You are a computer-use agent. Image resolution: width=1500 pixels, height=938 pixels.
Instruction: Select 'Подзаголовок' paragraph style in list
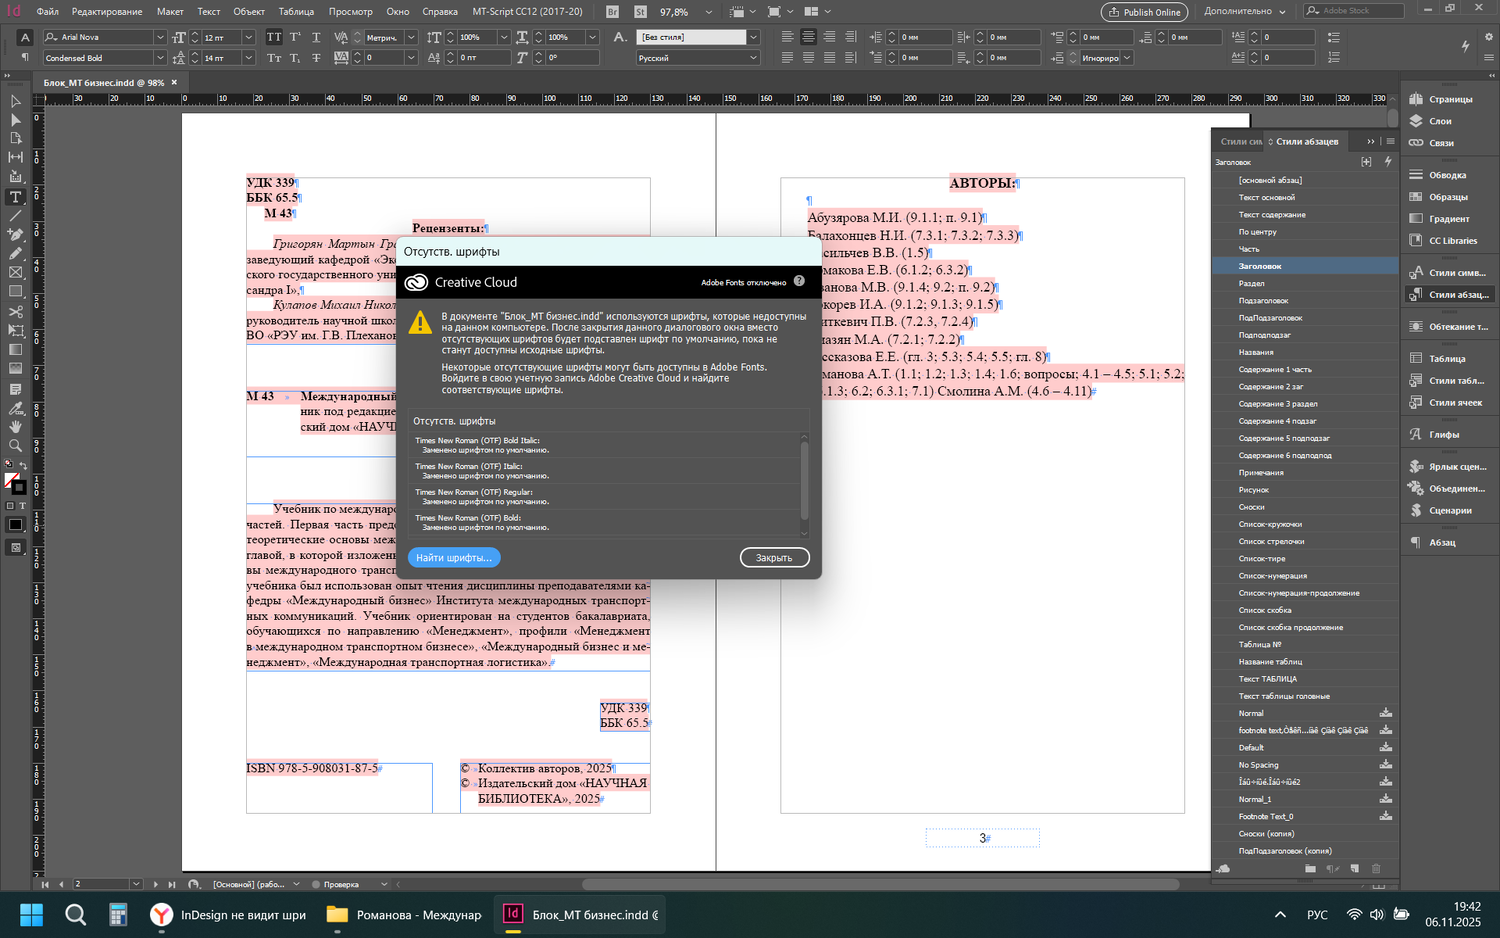[1263, 301]
